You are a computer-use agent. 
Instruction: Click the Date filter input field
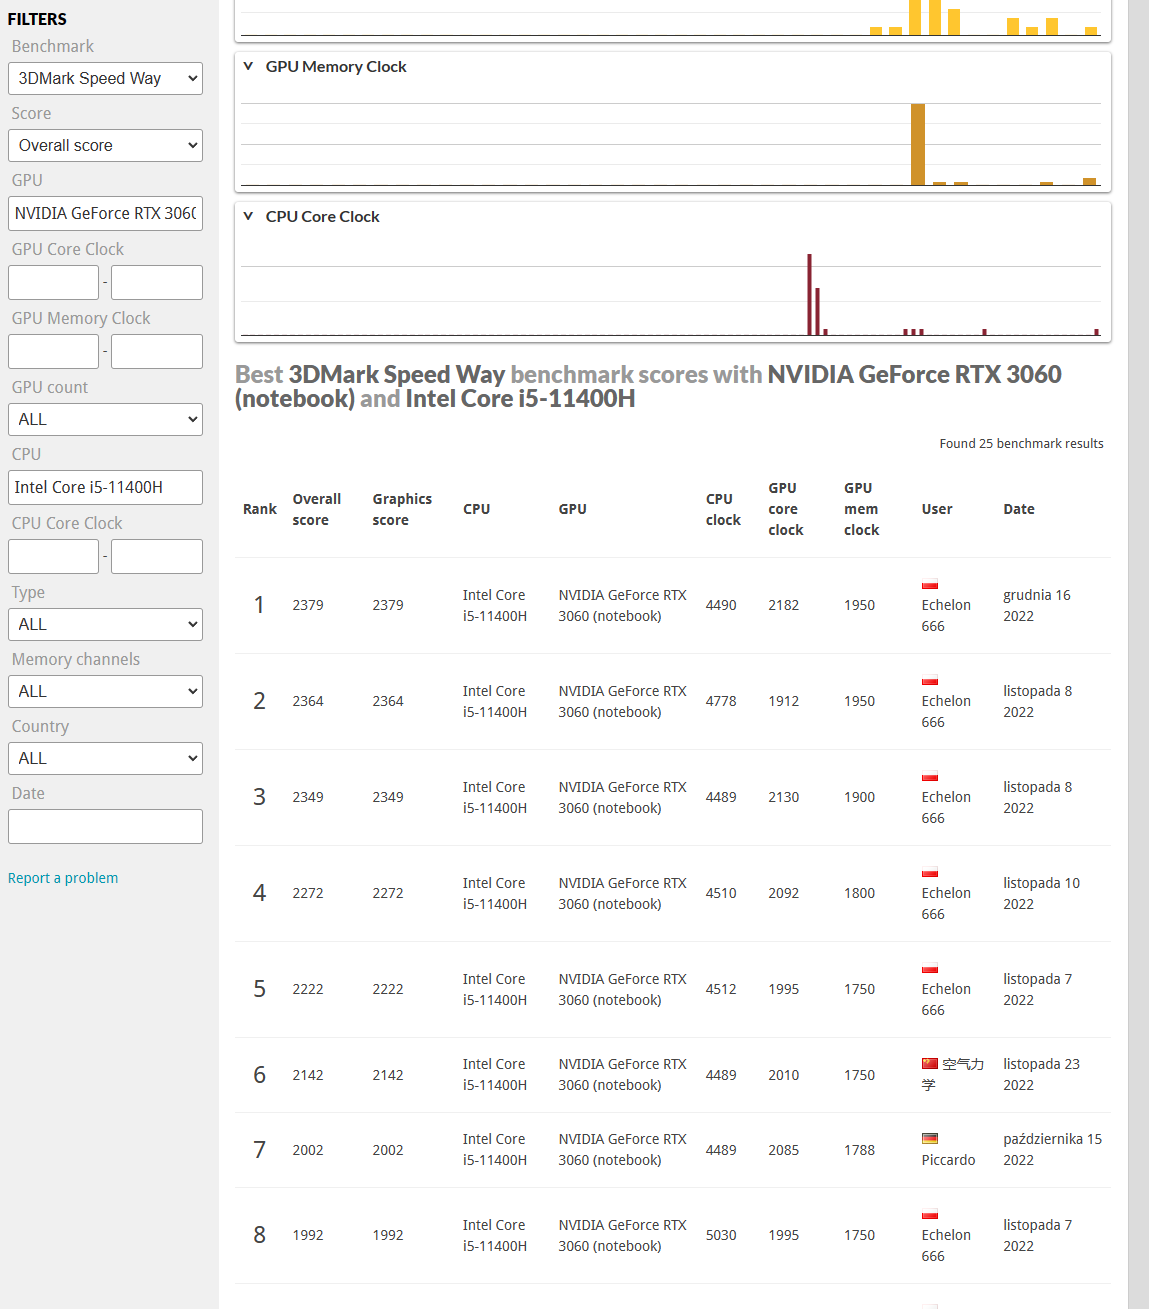click(x=105, y=827)
